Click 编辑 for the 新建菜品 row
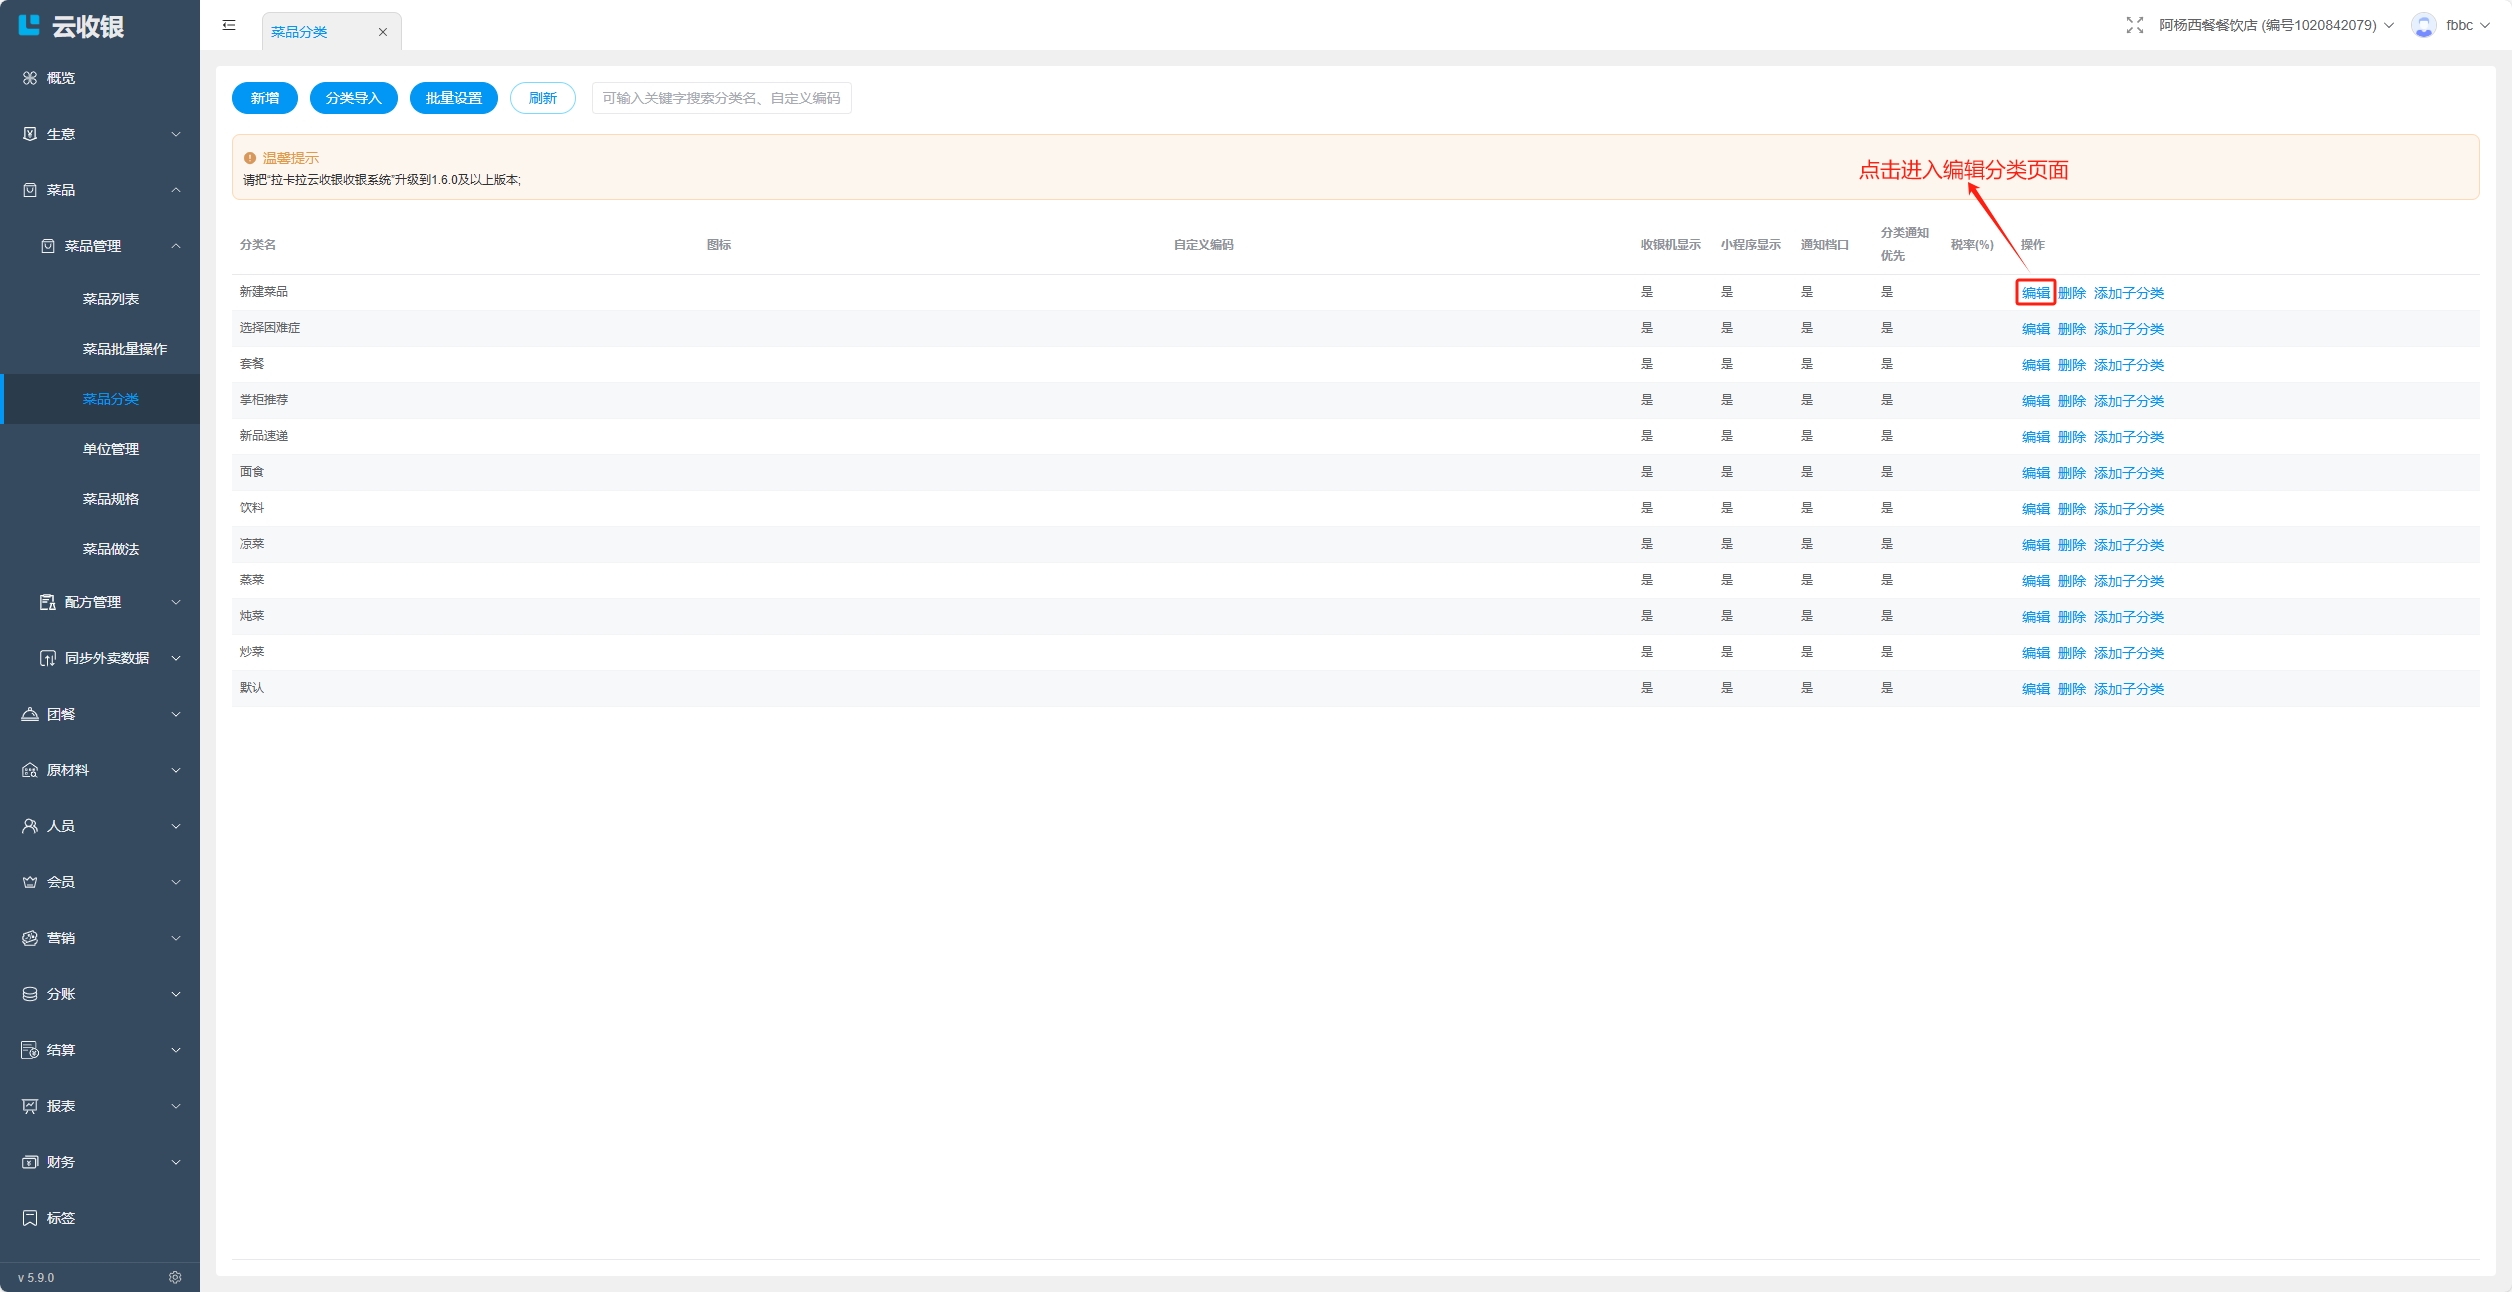This screenshot has height=1292, width=2512. pos(2035,293)
